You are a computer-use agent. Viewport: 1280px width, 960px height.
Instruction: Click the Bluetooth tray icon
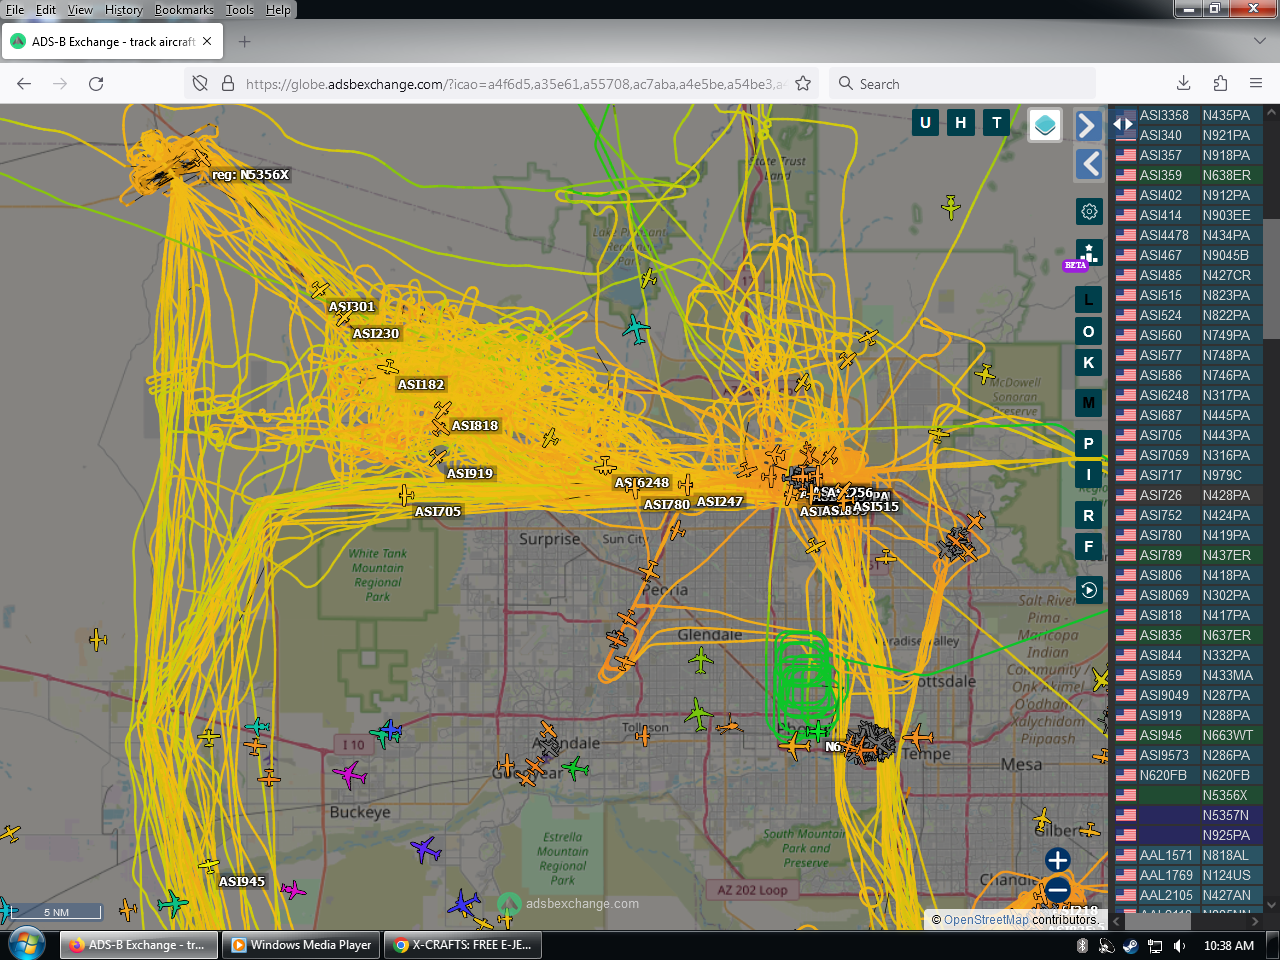(1082, 945)
